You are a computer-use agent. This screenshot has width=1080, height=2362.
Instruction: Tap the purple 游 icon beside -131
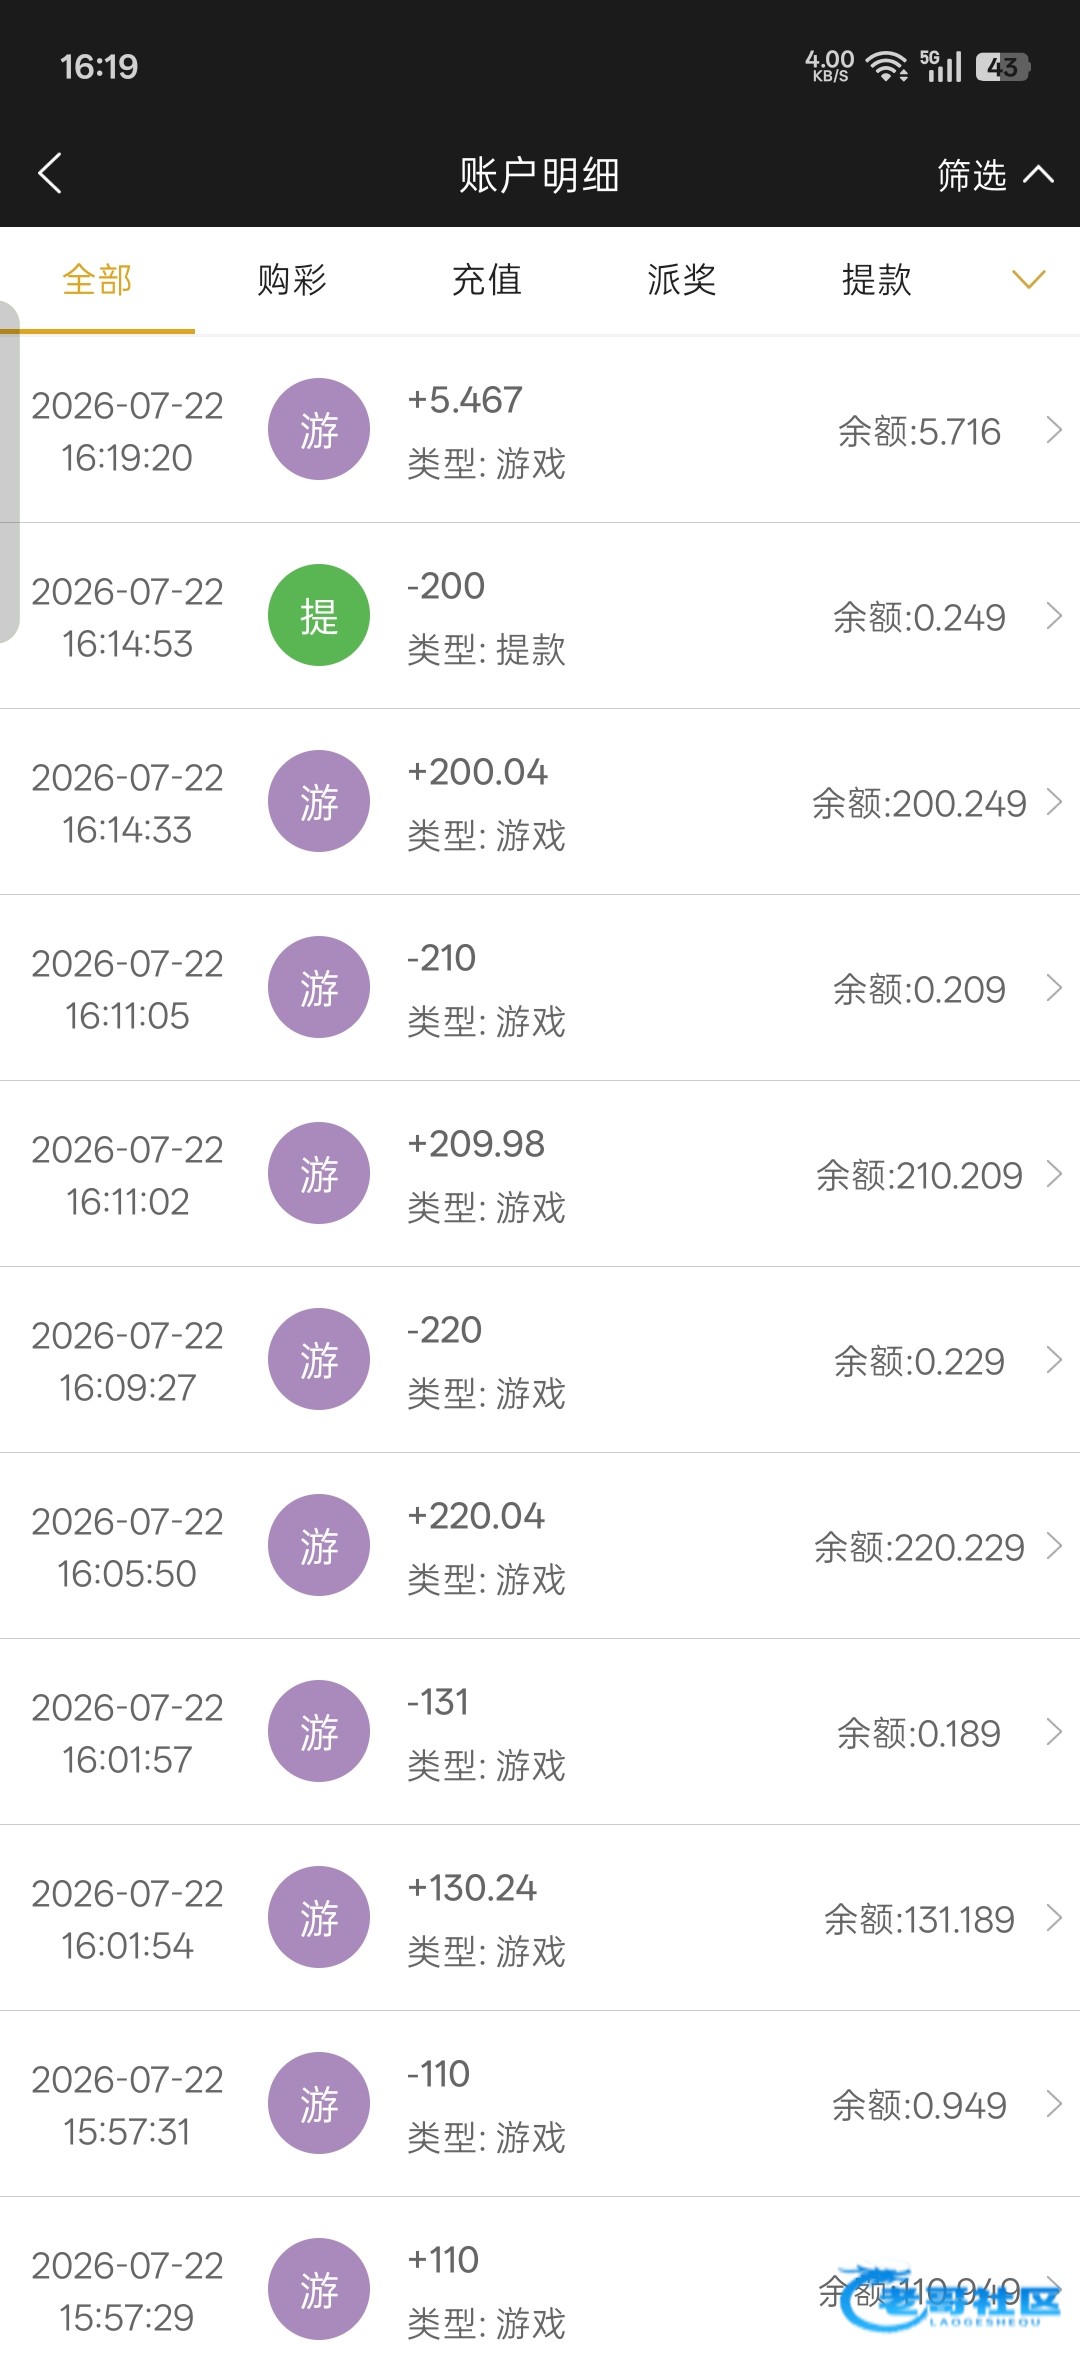(319, 1731)
